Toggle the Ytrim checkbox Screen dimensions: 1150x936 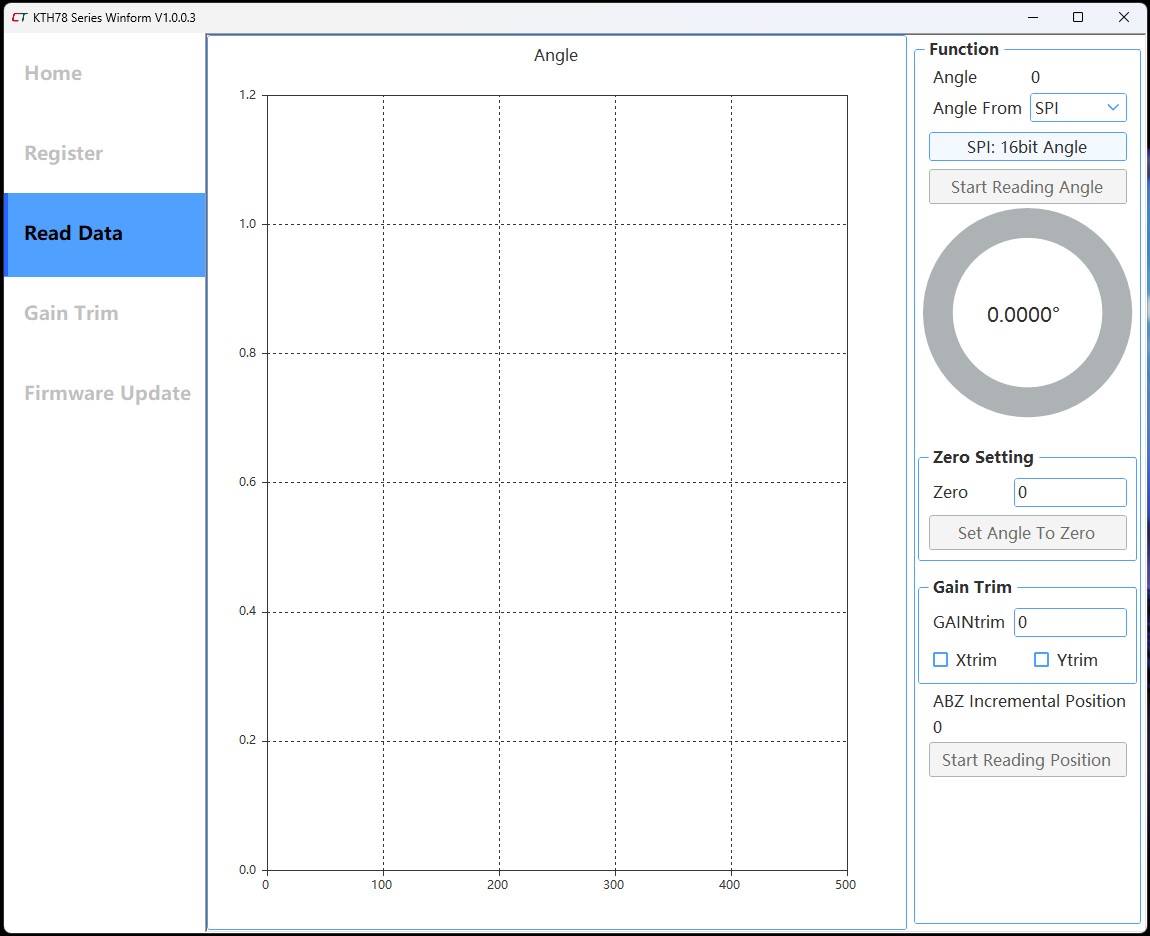tap(1041, 660)
